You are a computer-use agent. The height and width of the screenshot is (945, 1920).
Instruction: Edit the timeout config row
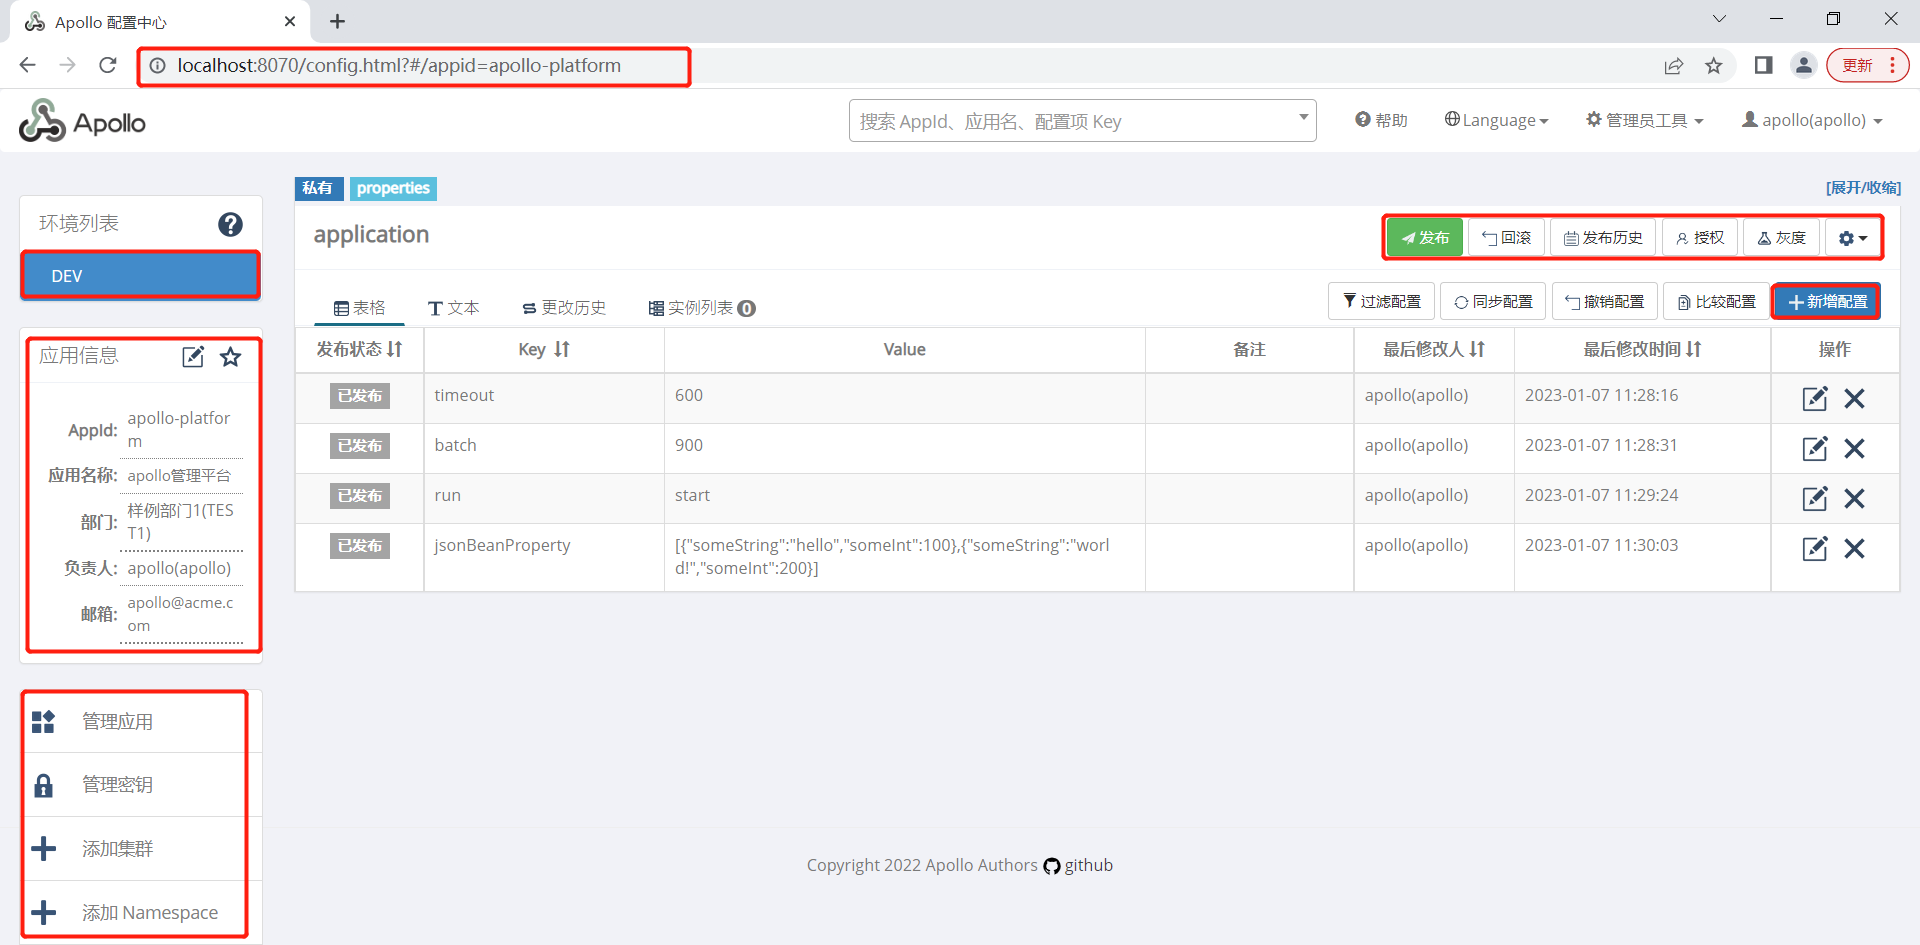(x=1815, y=398)
